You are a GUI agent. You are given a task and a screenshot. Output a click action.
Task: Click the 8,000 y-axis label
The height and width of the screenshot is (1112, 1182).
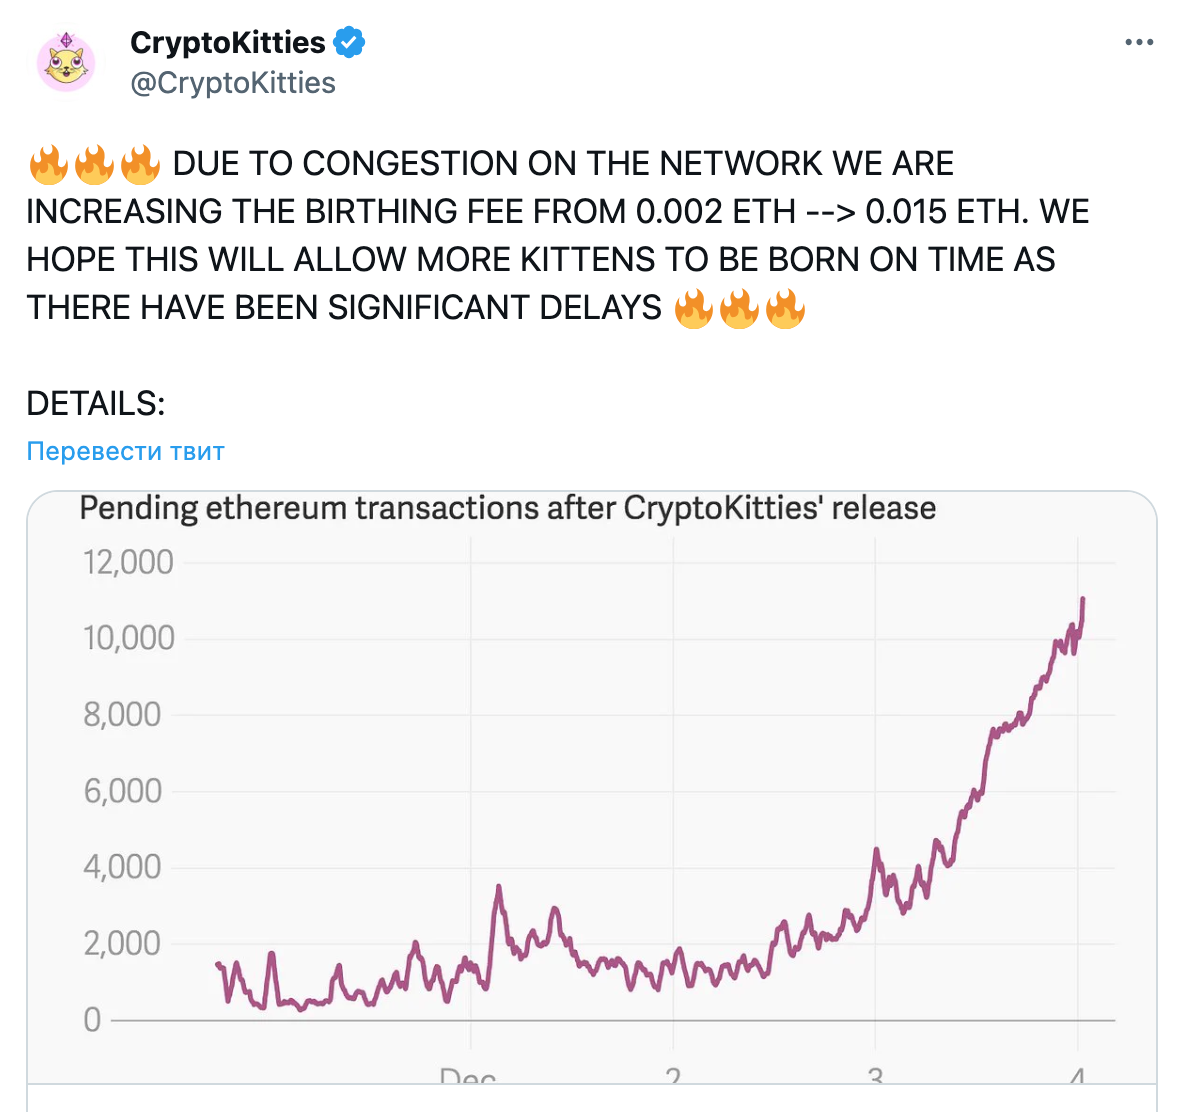[122, 715]
